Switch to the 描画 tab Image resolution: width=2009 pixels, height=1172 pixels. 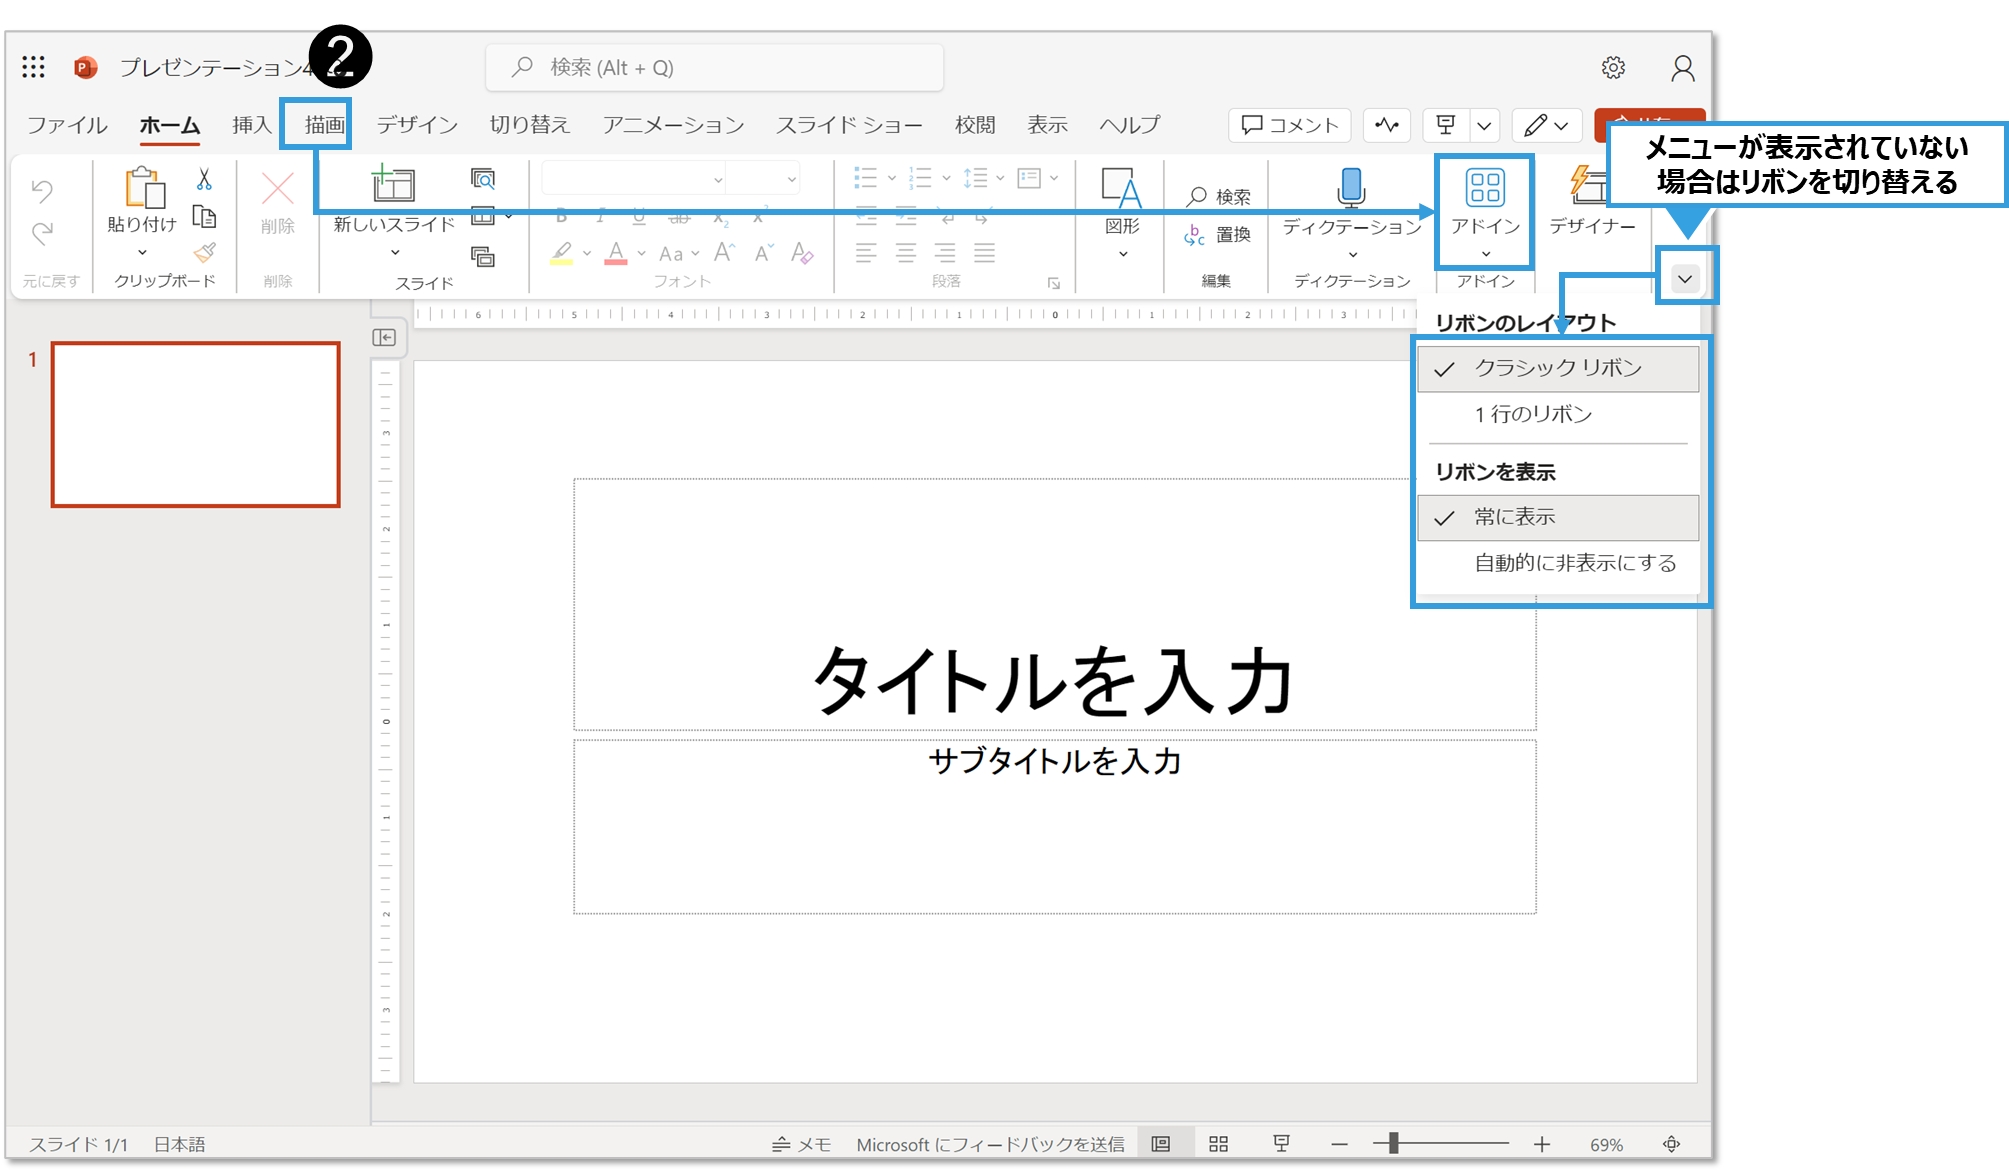[324, 125]
